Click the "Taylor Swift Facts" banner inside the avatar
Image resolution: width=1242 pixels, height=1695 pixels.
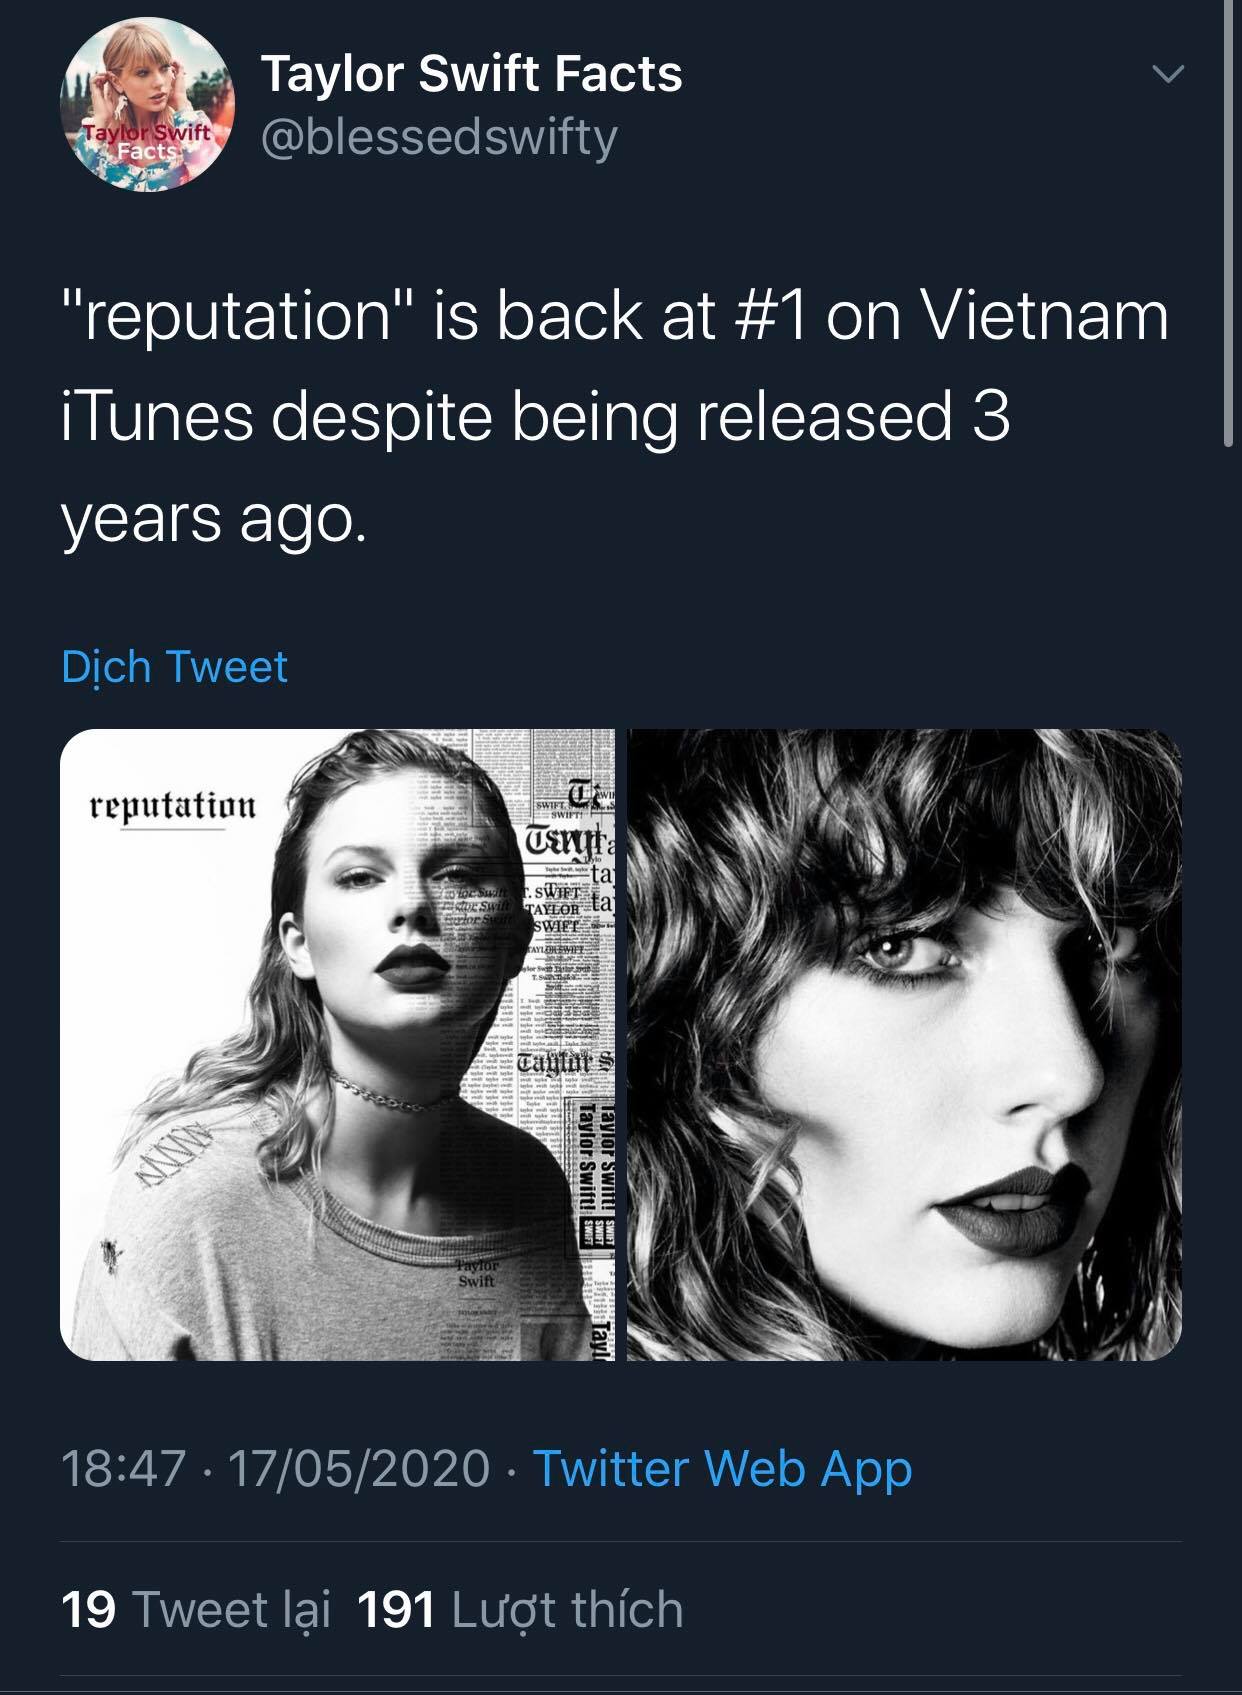tap(148, 141)
